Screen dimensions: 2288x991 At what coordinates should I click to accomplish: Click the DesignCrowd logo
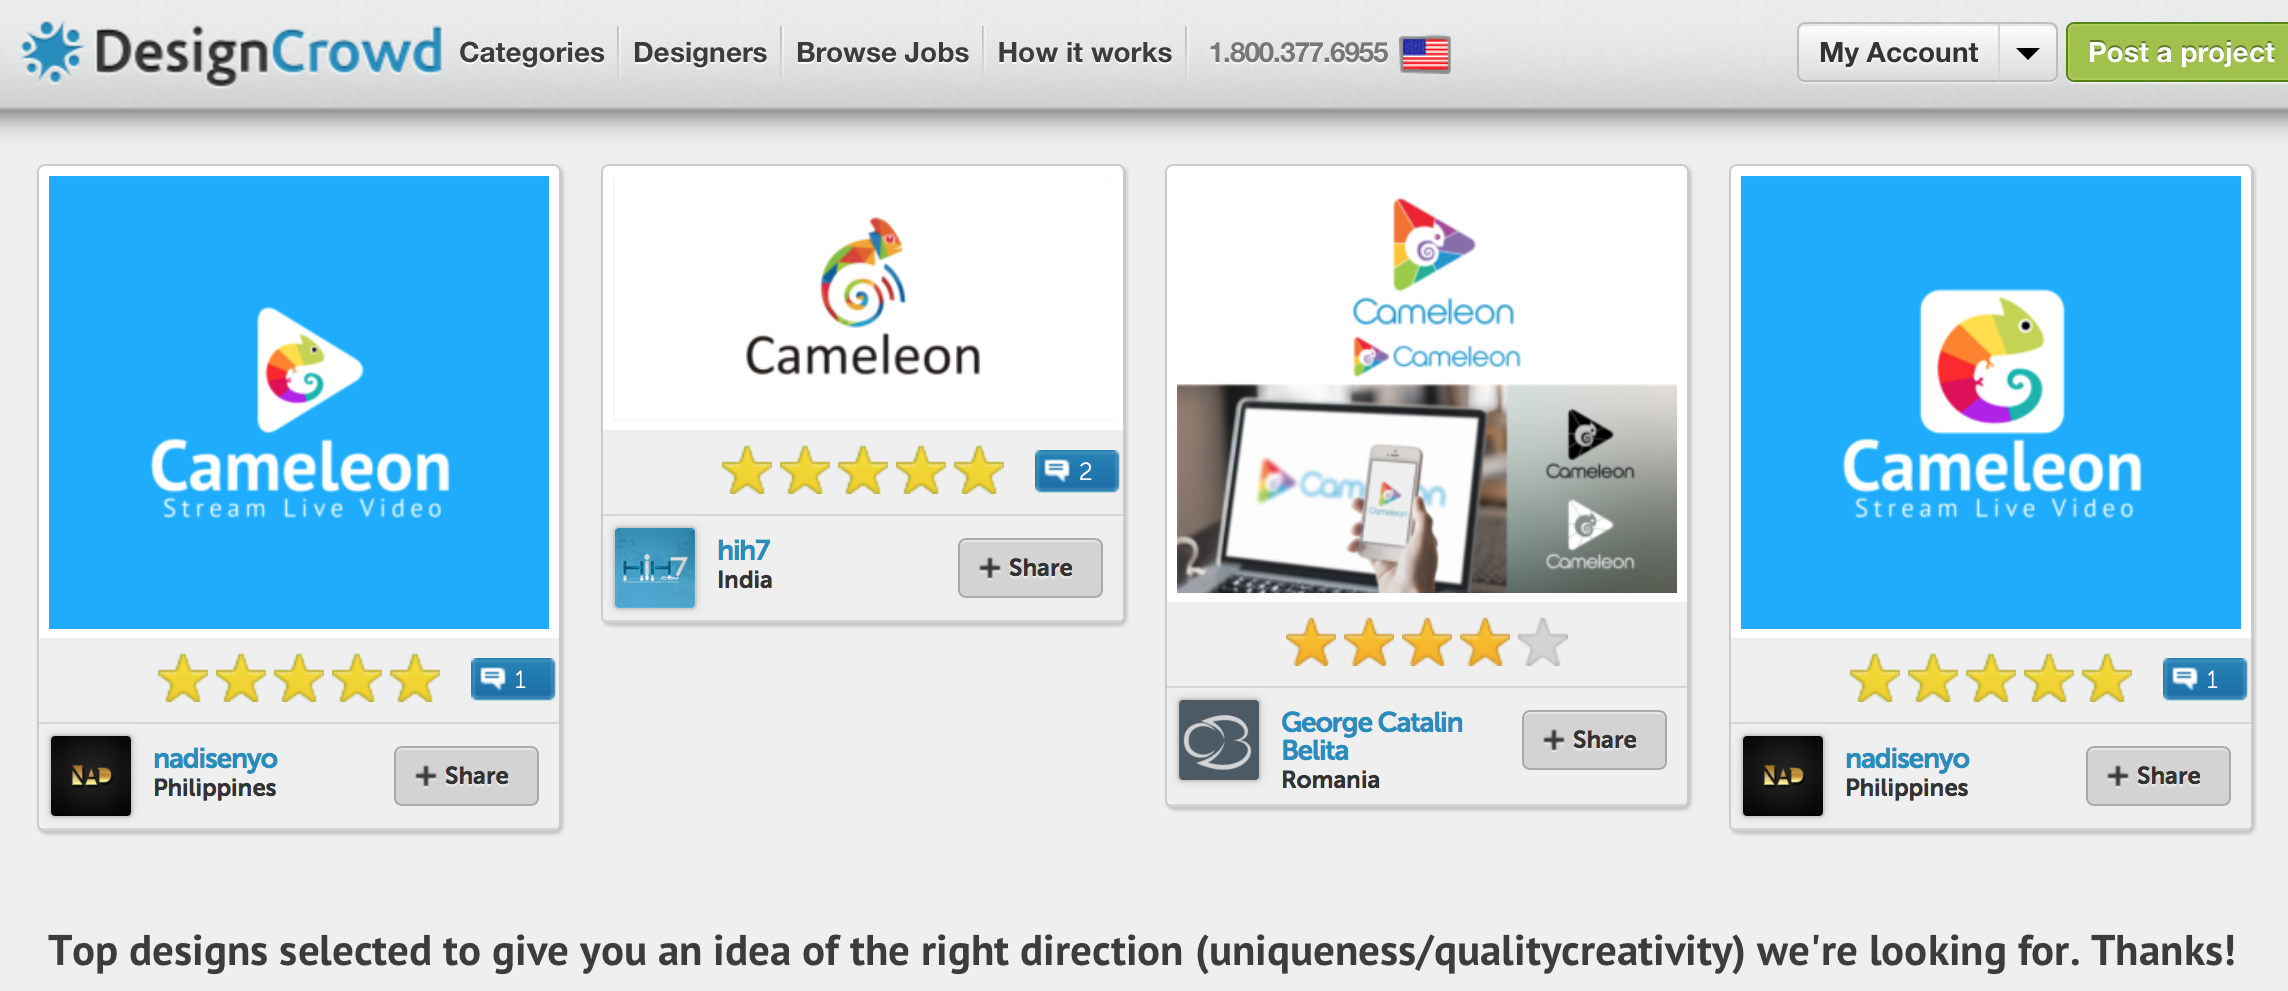(232, 52)
